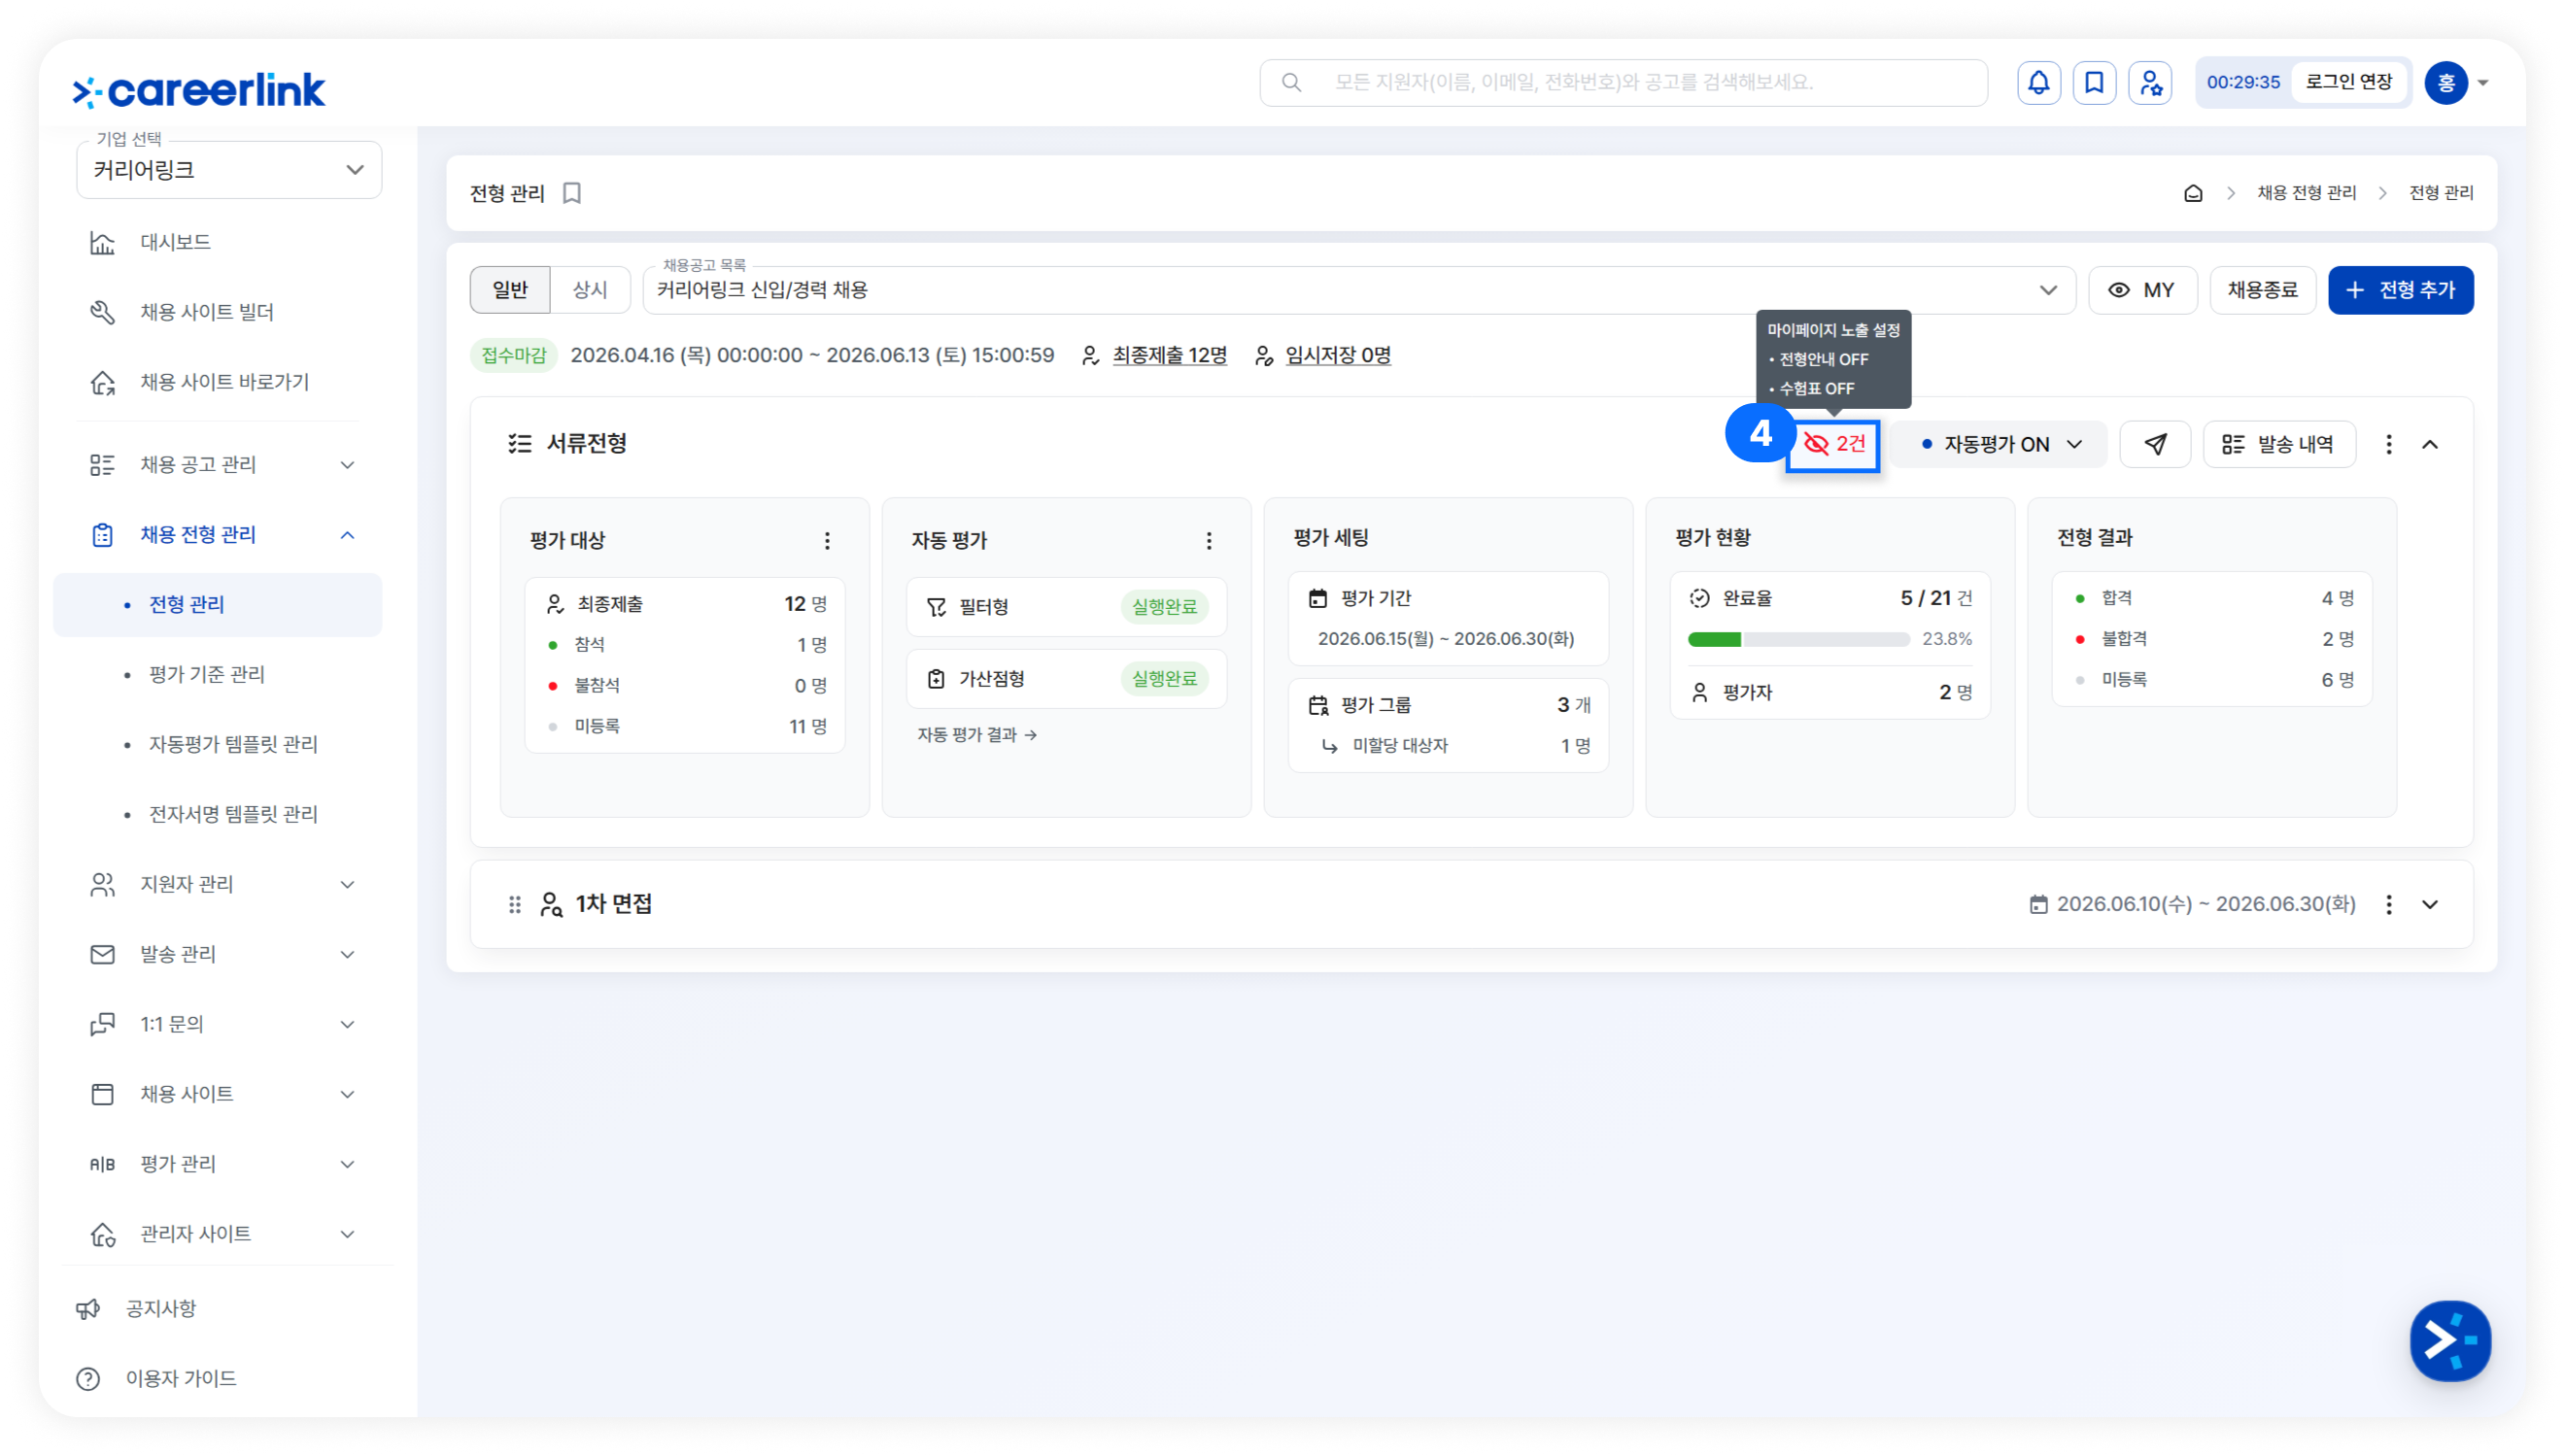This screenshot has width=2565, height=1456.
Task: Click 채용 전형 관리 breadcrumb link
Action: [x=2306, y=193]
